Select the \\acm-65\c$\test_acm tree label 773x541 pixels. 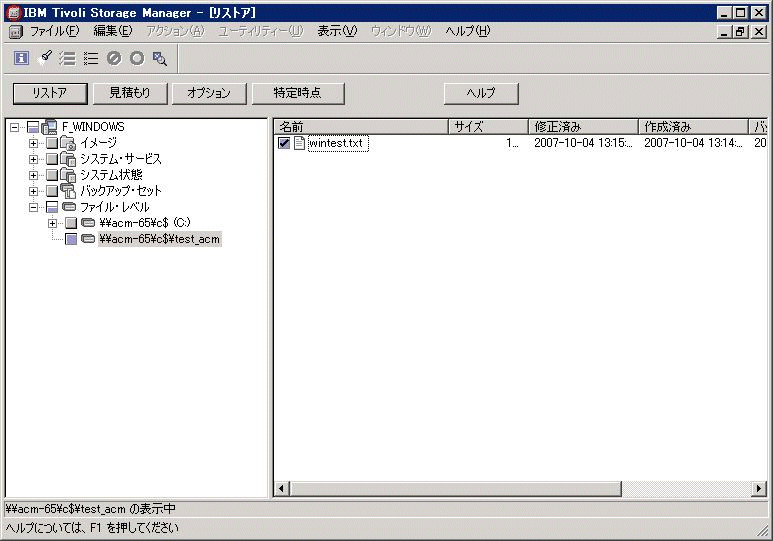tap(160, 239)
